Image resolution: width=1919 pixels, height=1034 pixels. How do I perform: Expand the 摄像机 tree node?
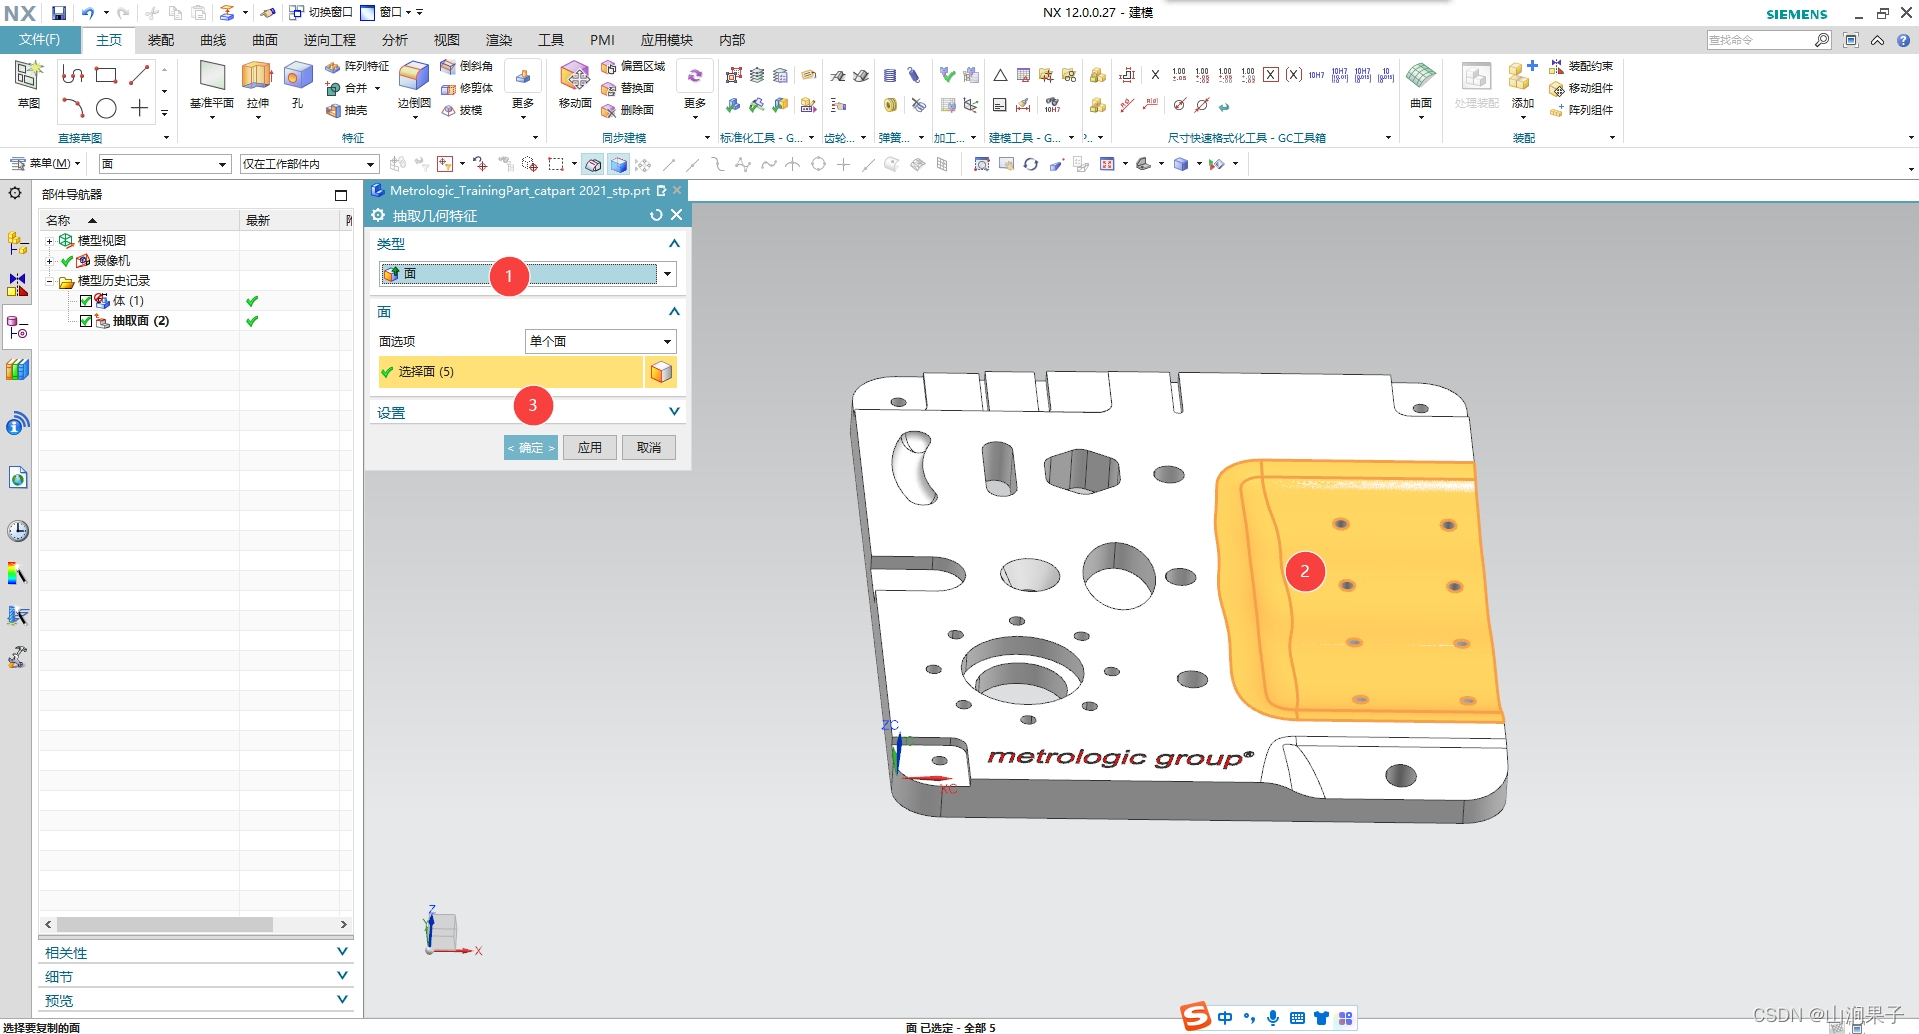click(x=49, y=261)
